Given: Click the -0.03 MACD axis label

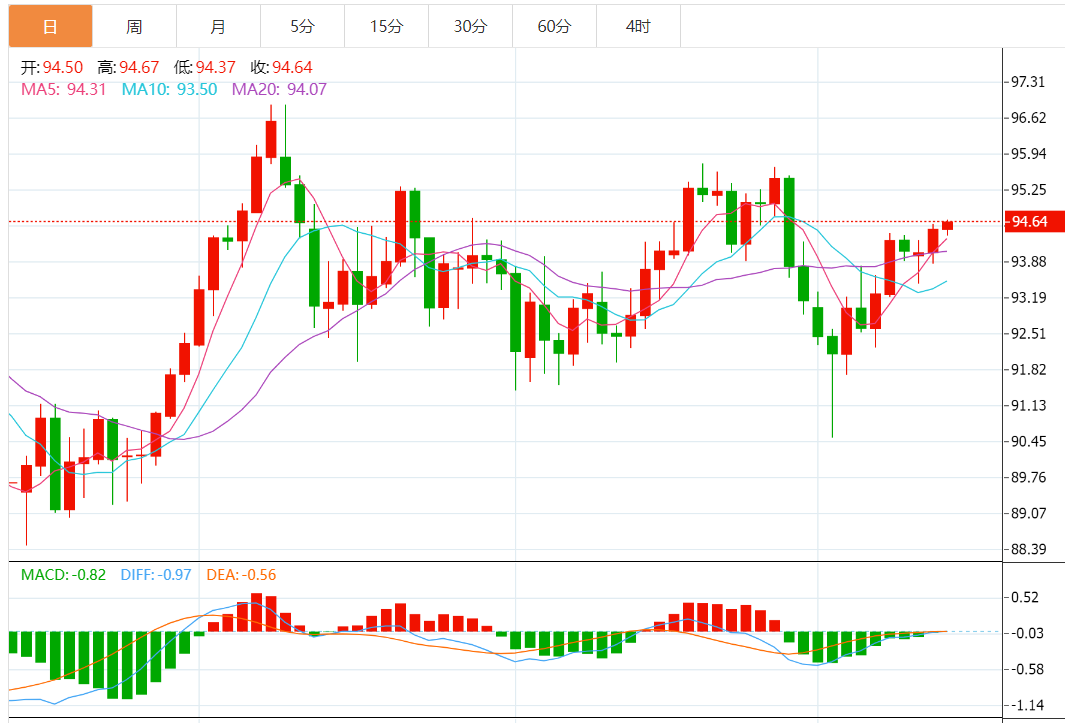Looking at the screenshot, I should click(x=1026, y=633).
